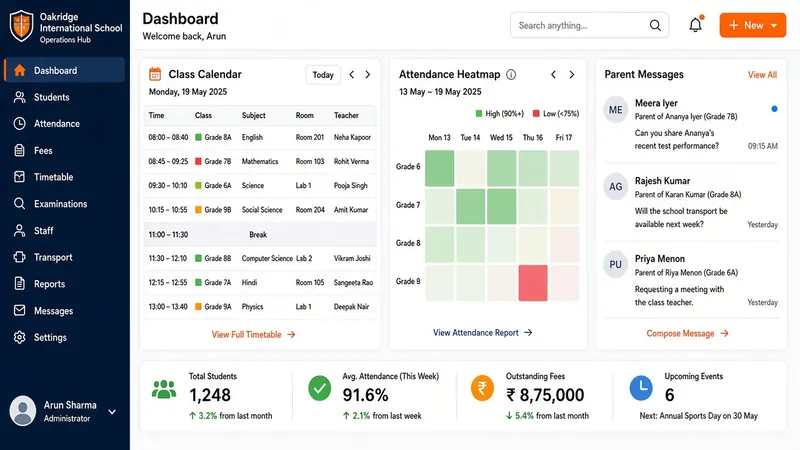Click the 11:00 – 11:30 Break row
800x450 pixels.
tap(260, 235)
